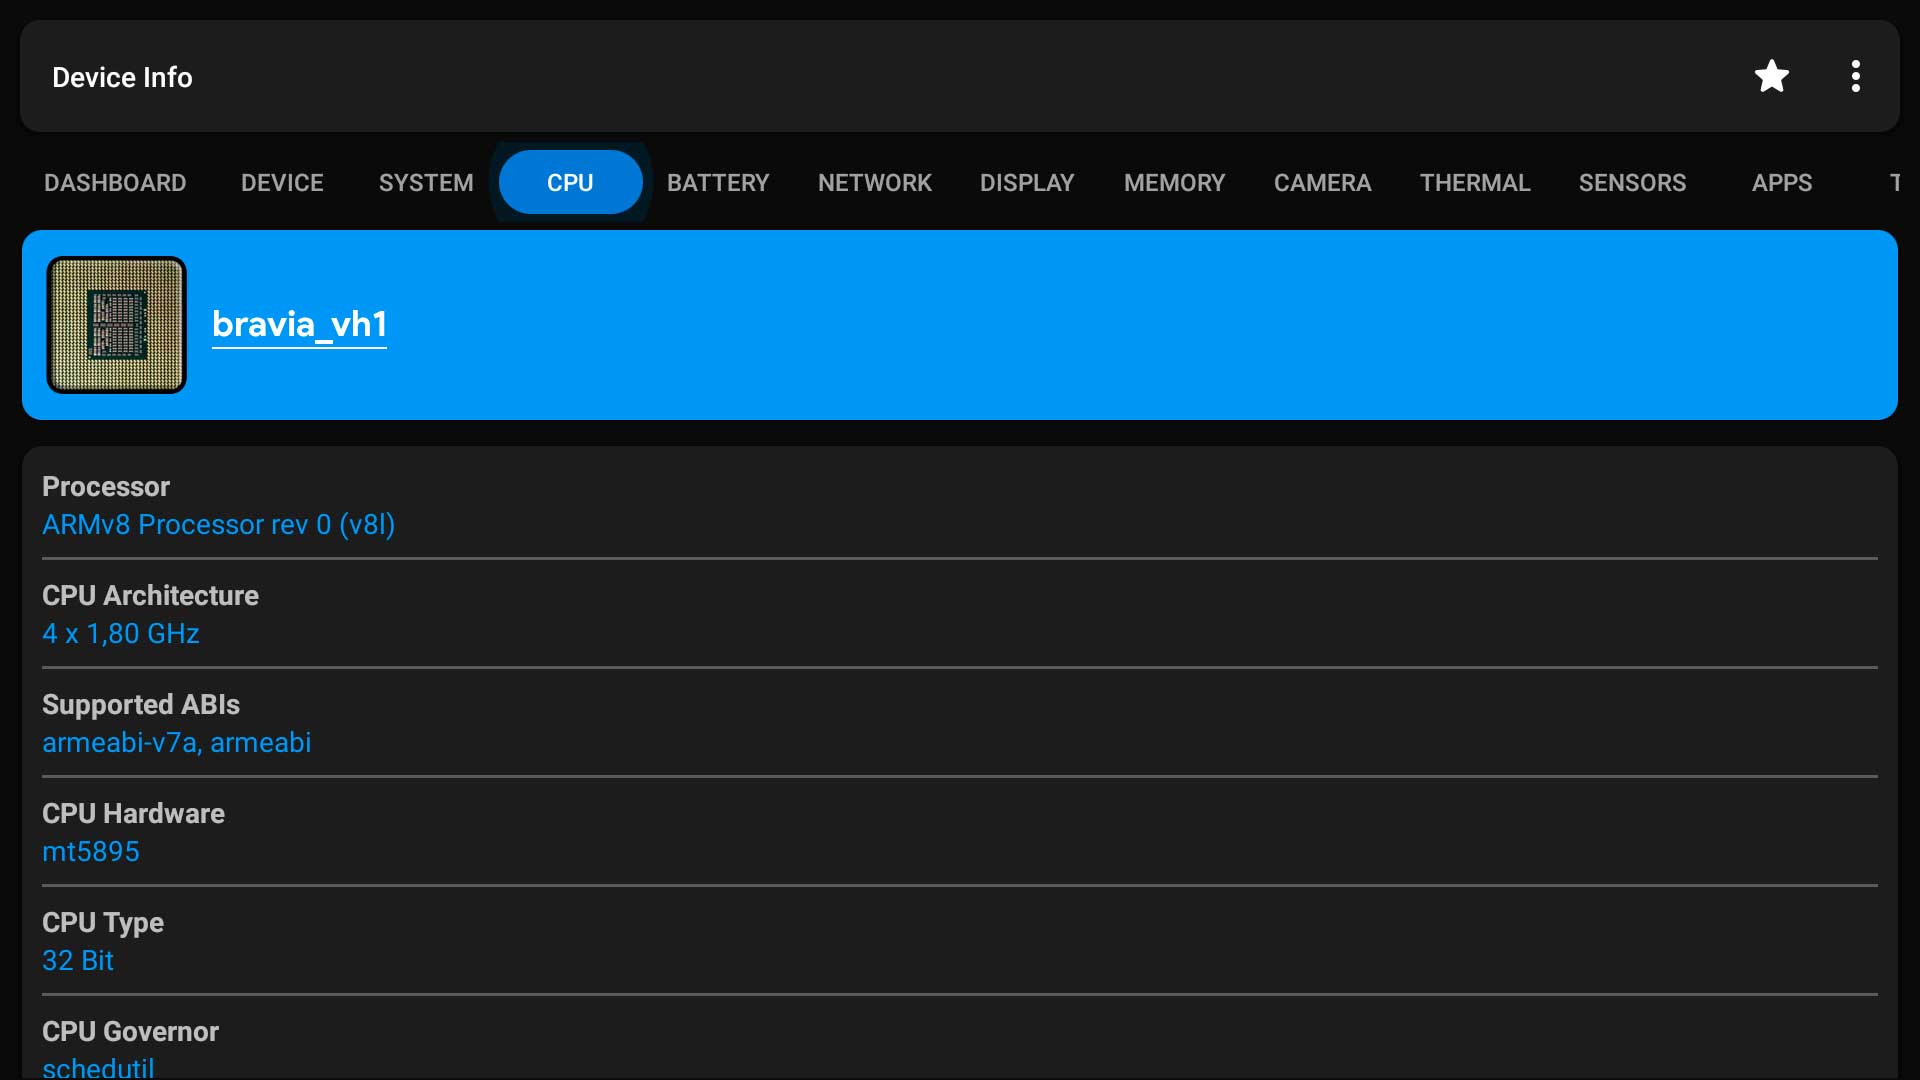Scroll tab bar to reveal more tabs
The height and width of the screenshot is (1080, 1920).
coord(1887,182)
